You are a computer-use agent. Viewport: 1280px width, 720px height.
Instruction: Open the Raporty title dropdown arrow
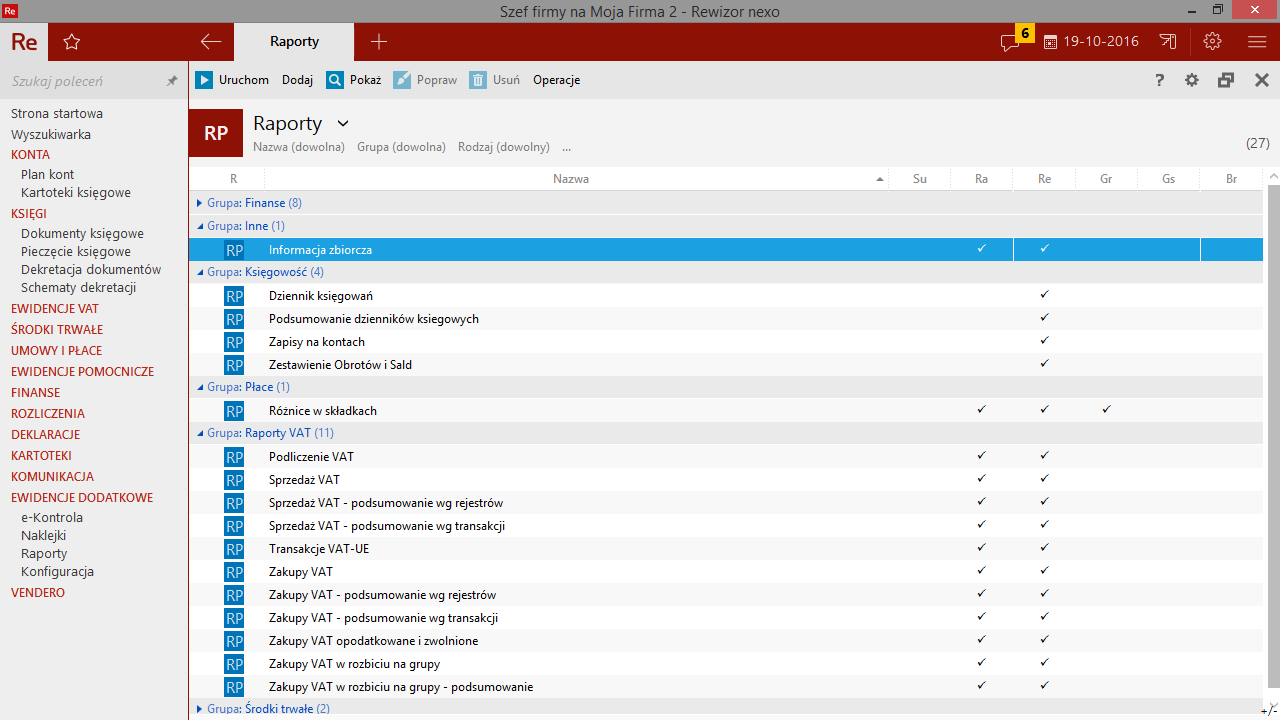pyautogui.click(x=343, y=124)
